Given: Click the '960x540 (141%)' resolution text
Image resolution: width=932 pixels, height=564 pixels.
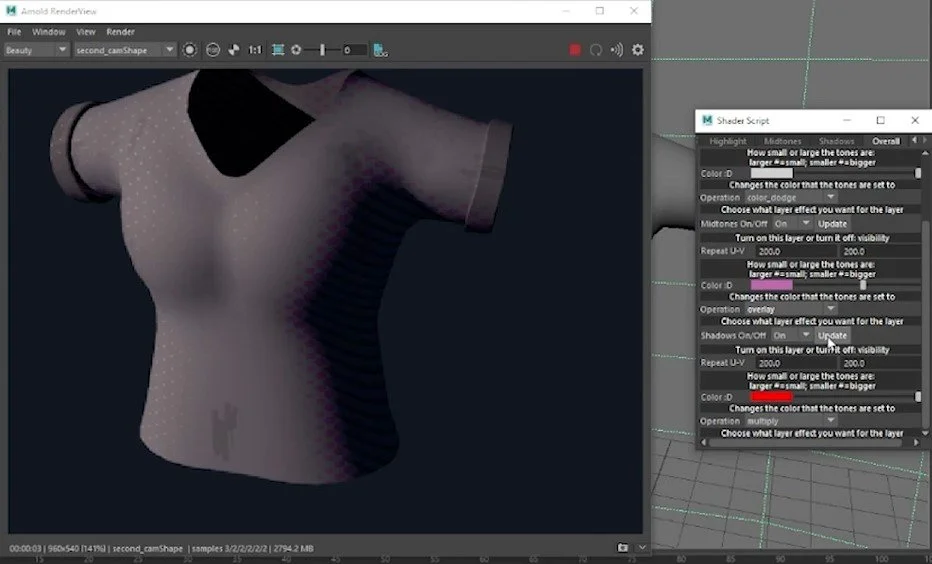Looking at the screenshot, I should (x=76, y=549).
